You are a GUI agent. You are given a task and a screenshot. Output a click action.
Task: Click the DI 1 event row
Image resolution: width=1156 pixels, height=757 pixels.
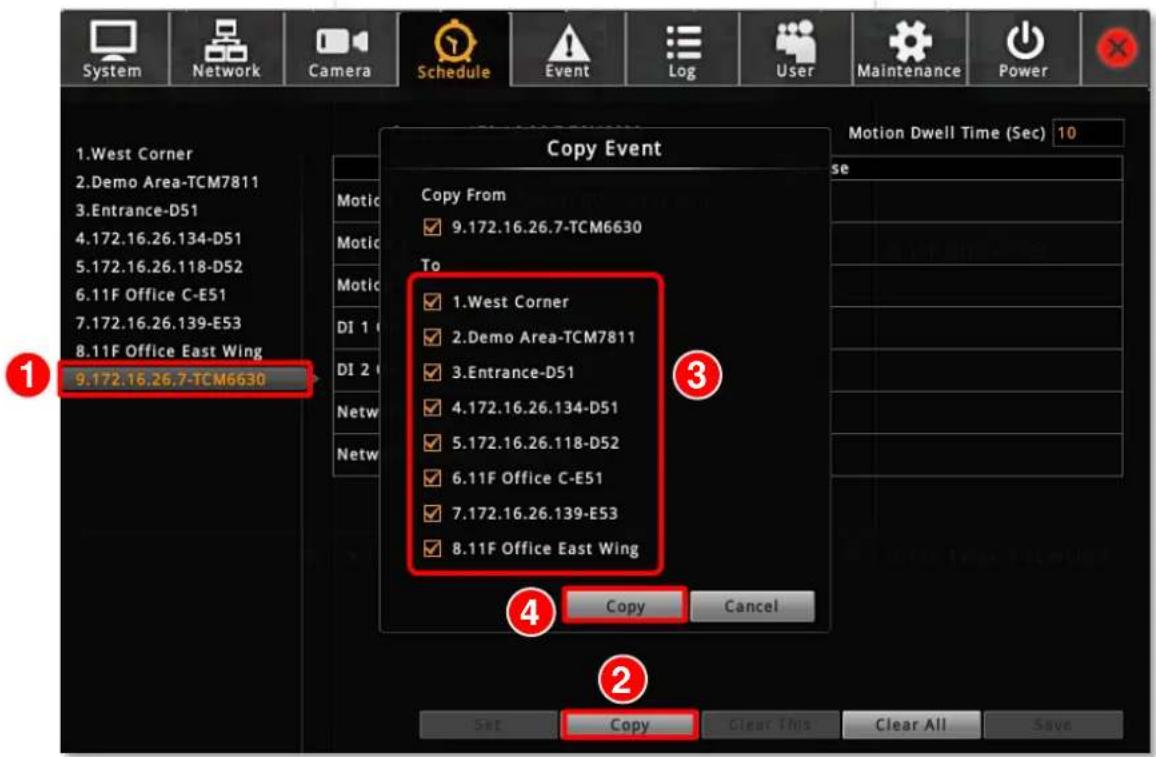coord(727,327)
